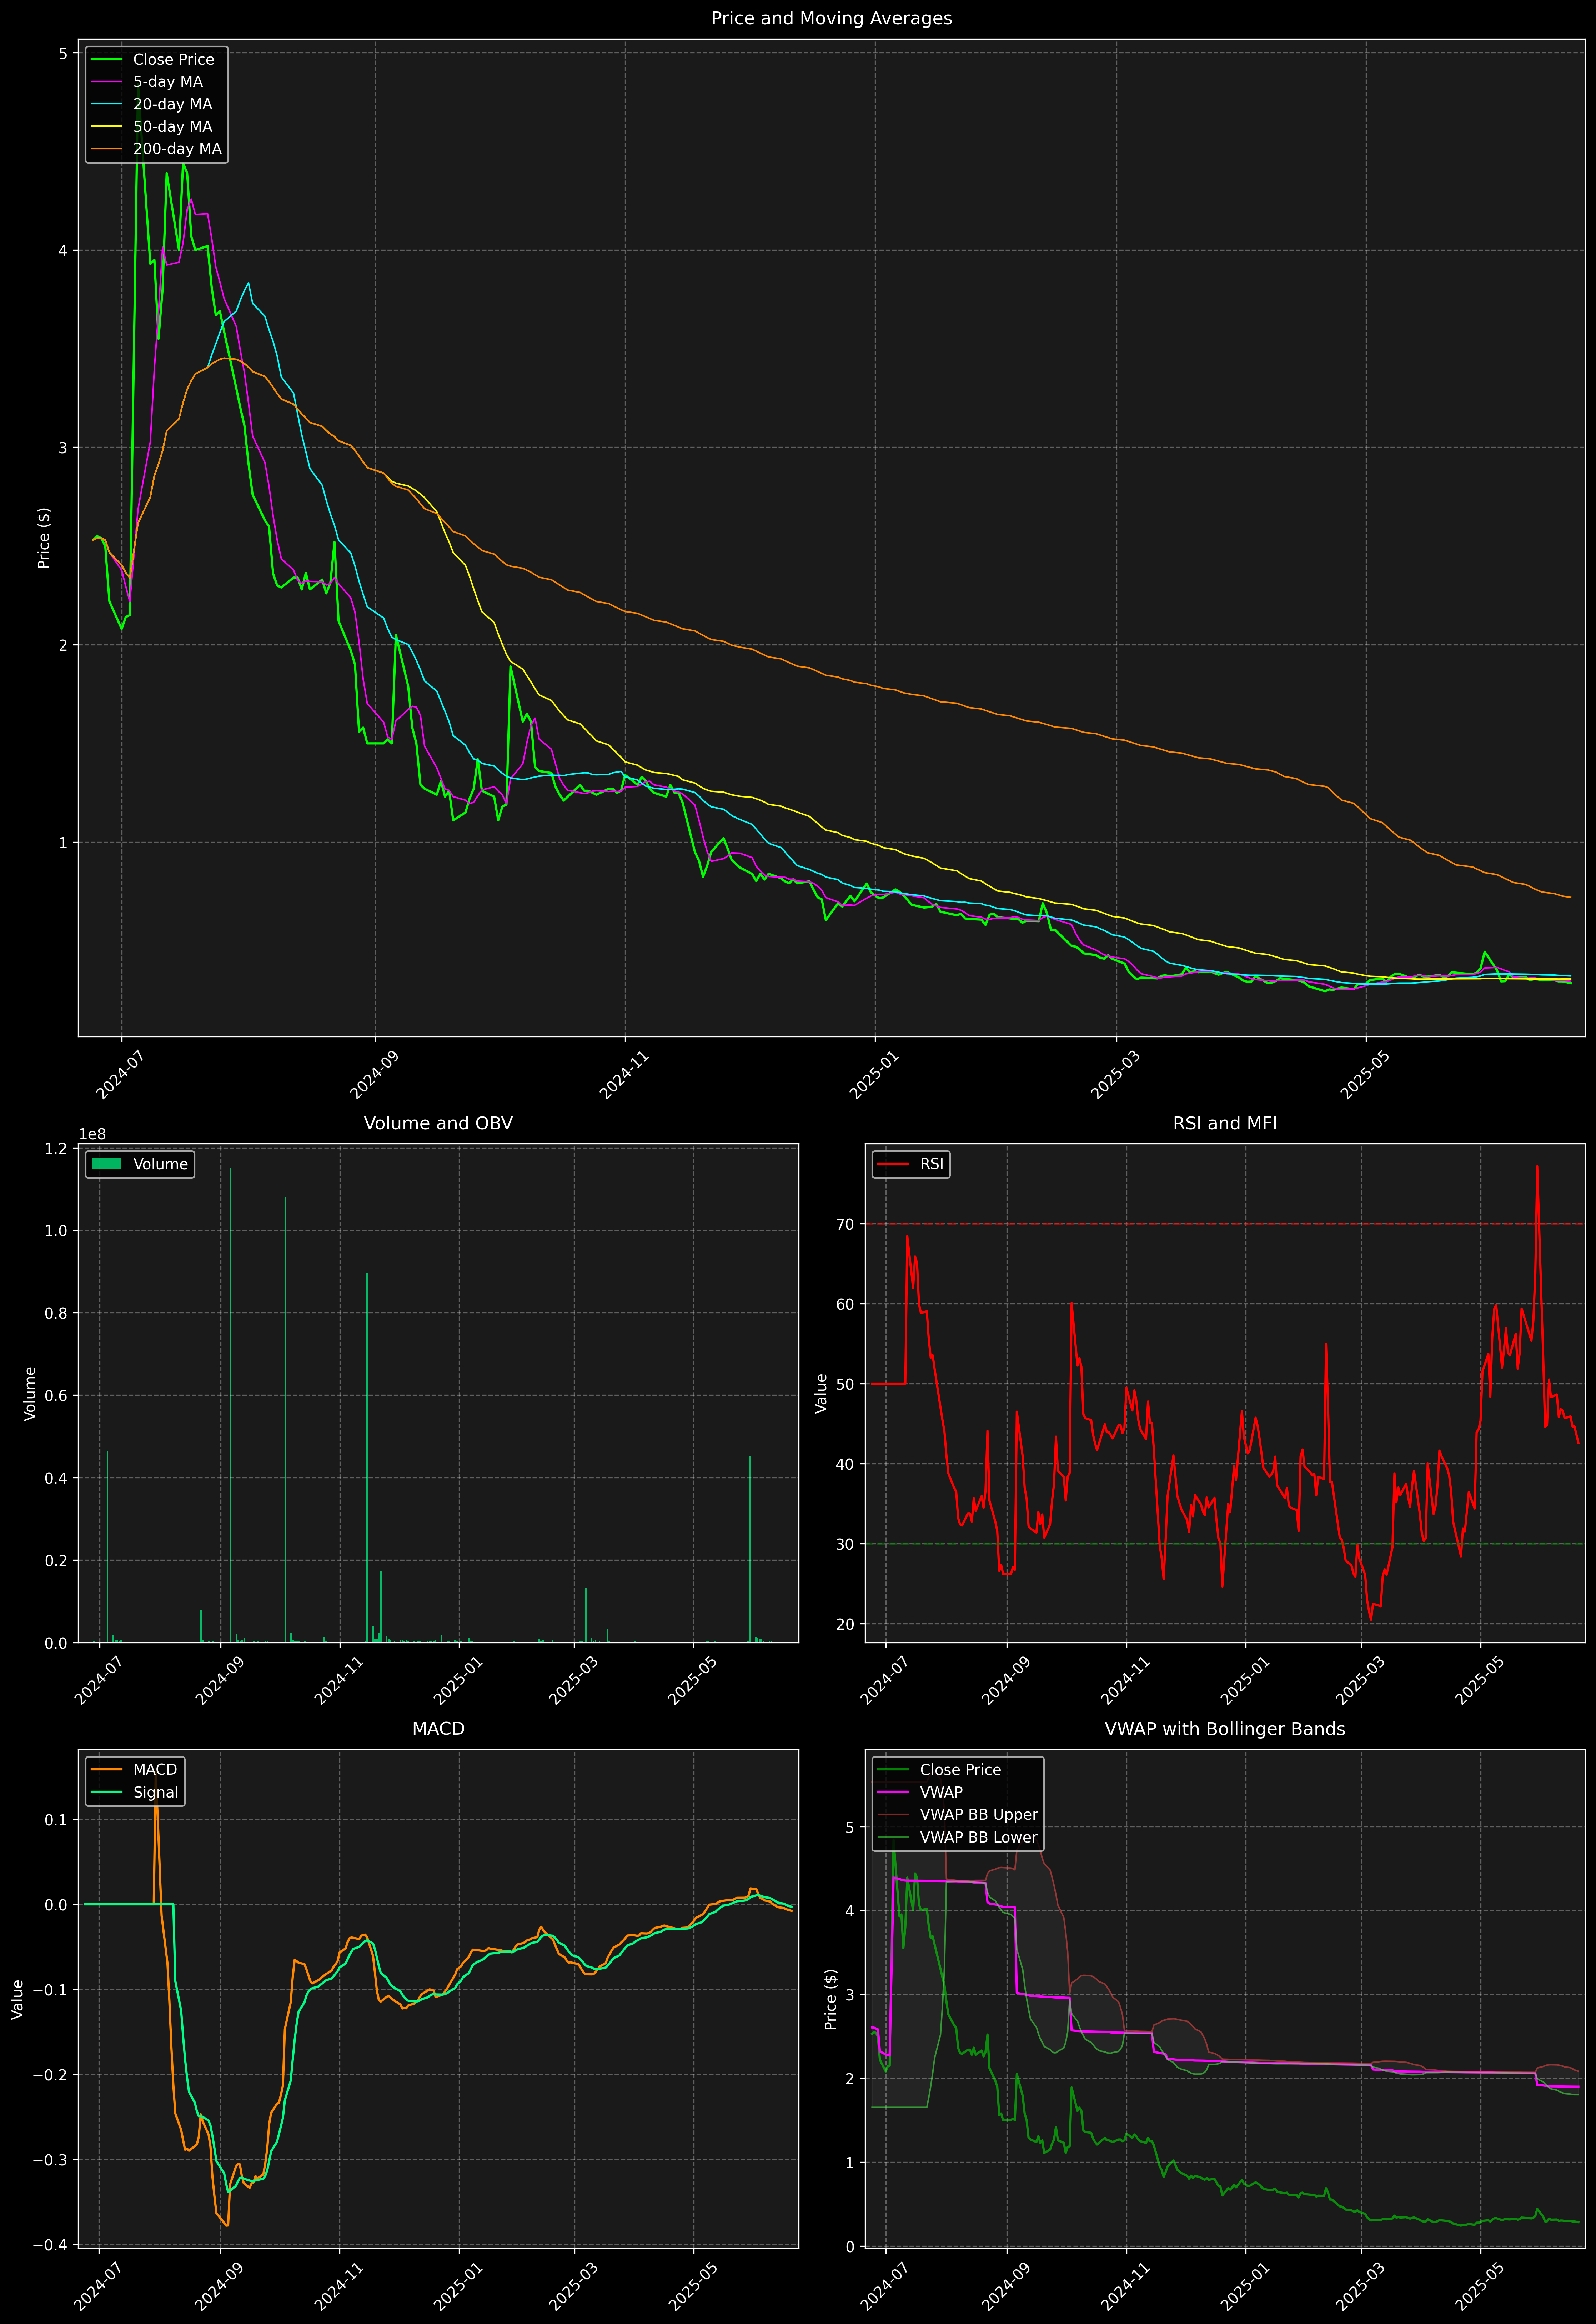The width and height of the screenshot is (1596, 2324).
Task: Click the 'Price and Moving Averages' chart title
Action: coord(831,18)
